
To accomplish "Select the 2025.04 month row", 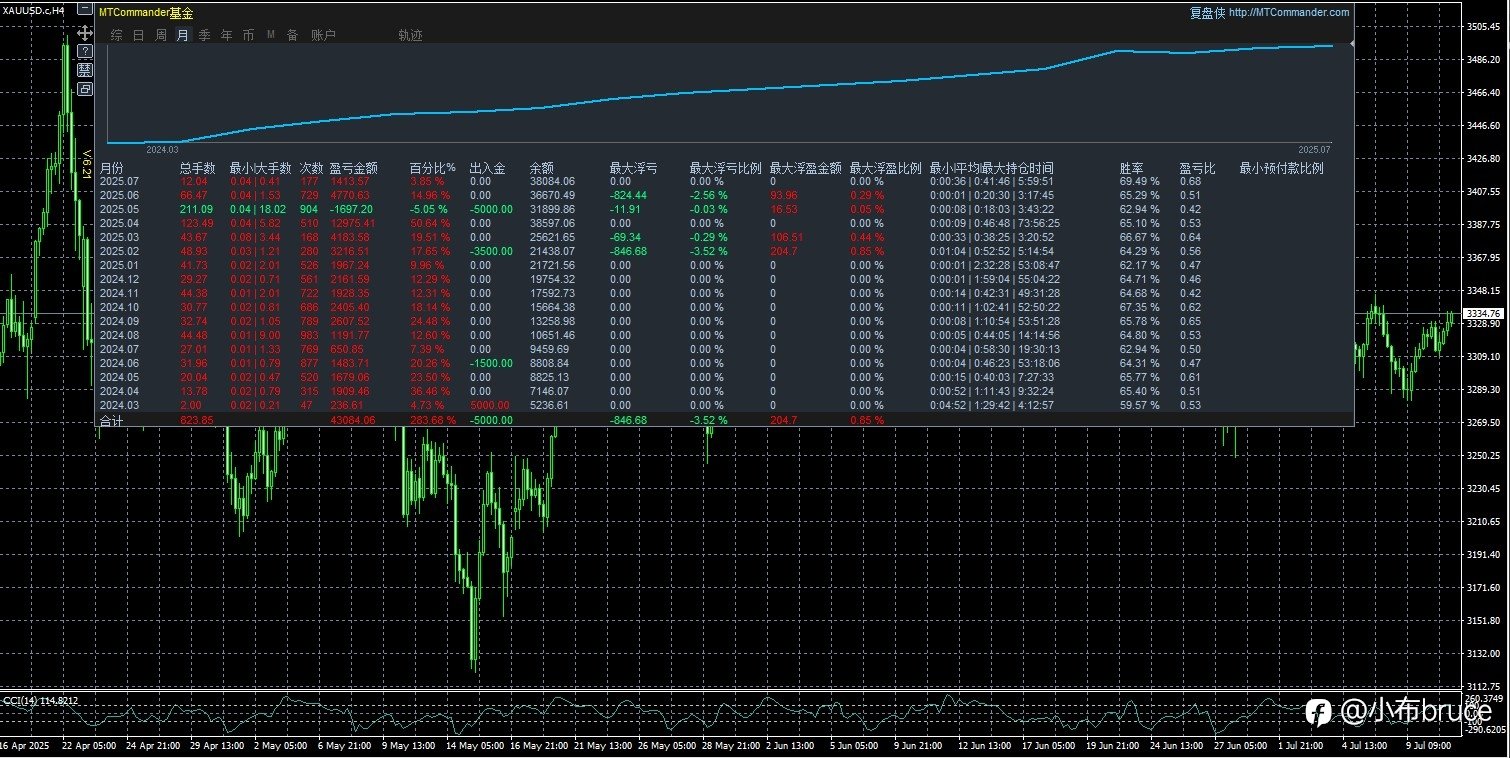I will [725, 223].
